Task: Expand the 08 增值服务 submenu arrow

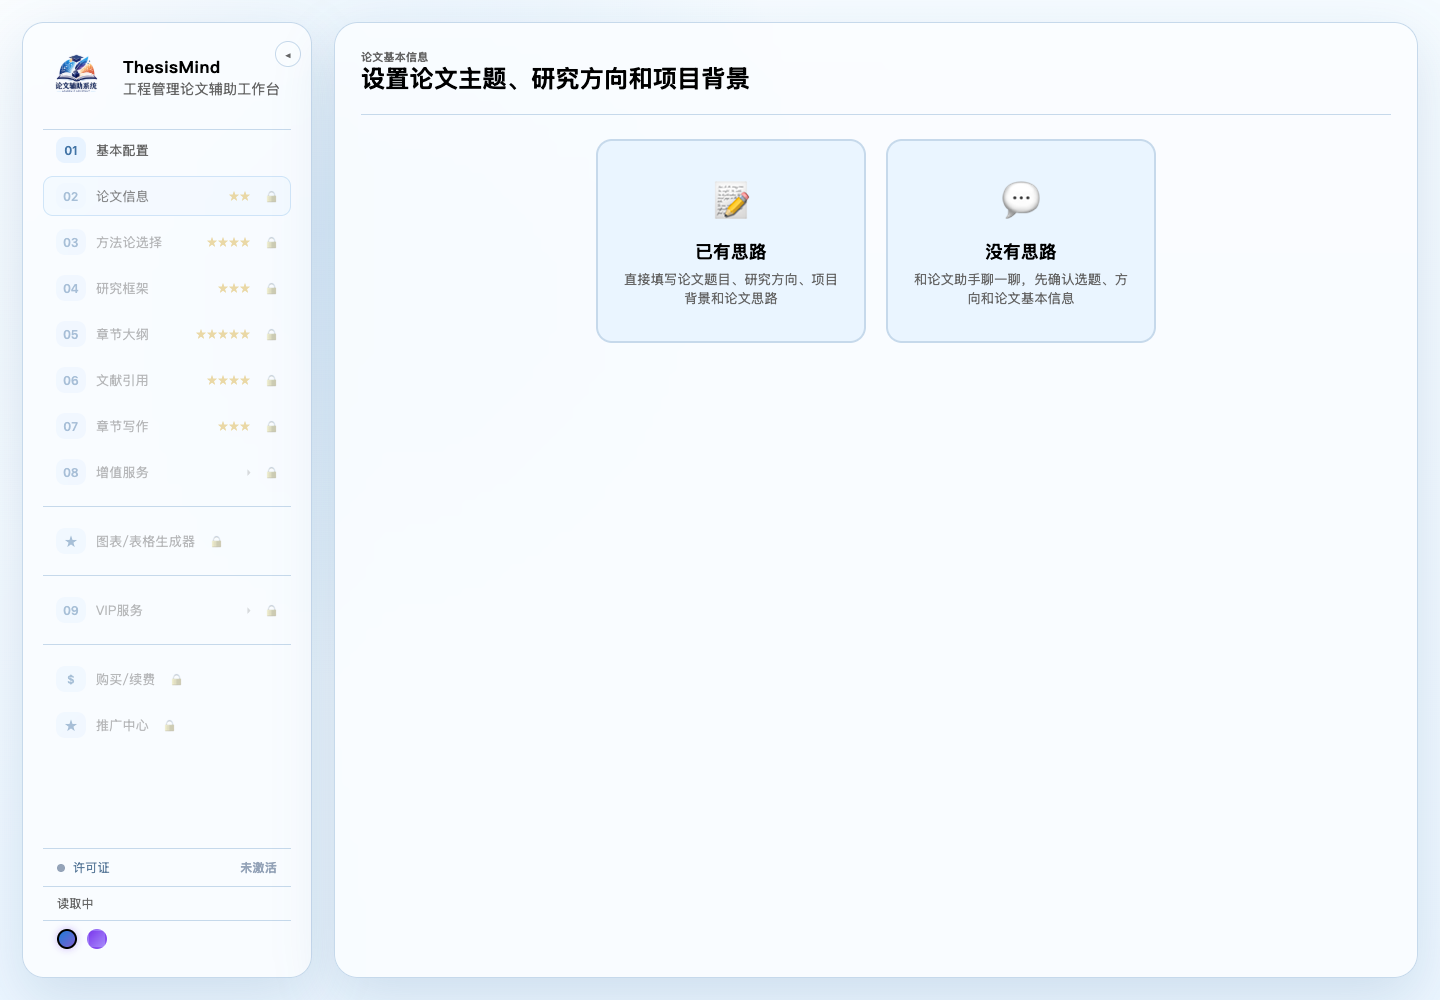Action: coord(249,472)
